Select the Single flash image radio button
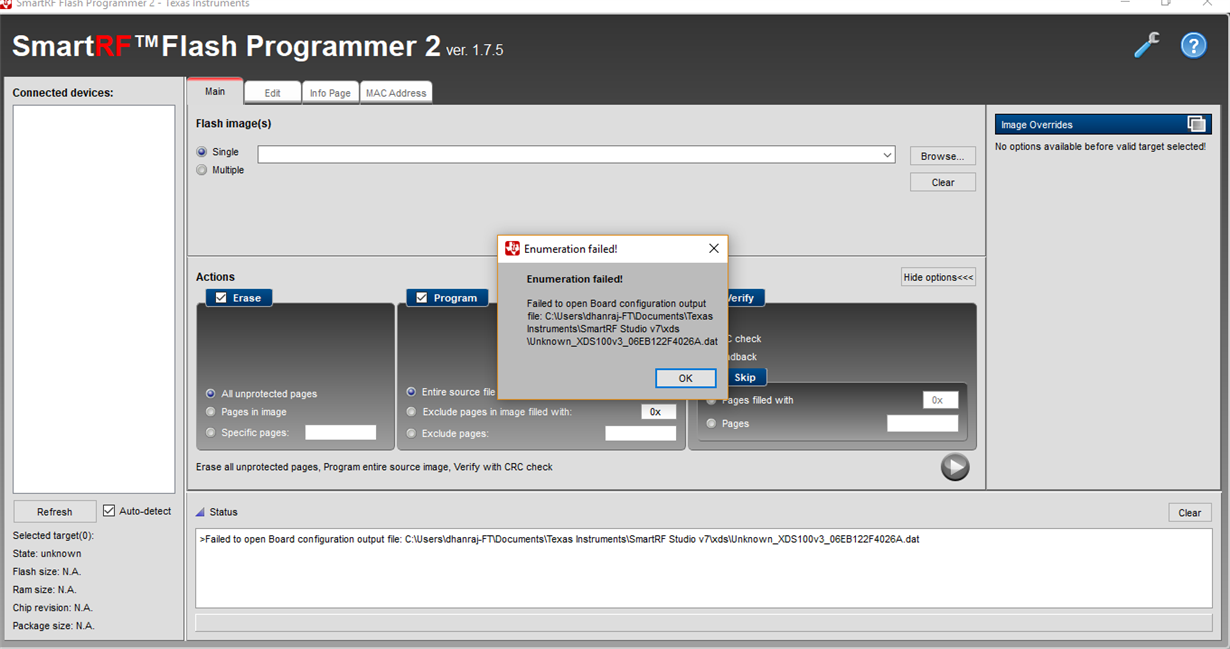The width and height of the screenshot is (1230, 649). [202, 152]
